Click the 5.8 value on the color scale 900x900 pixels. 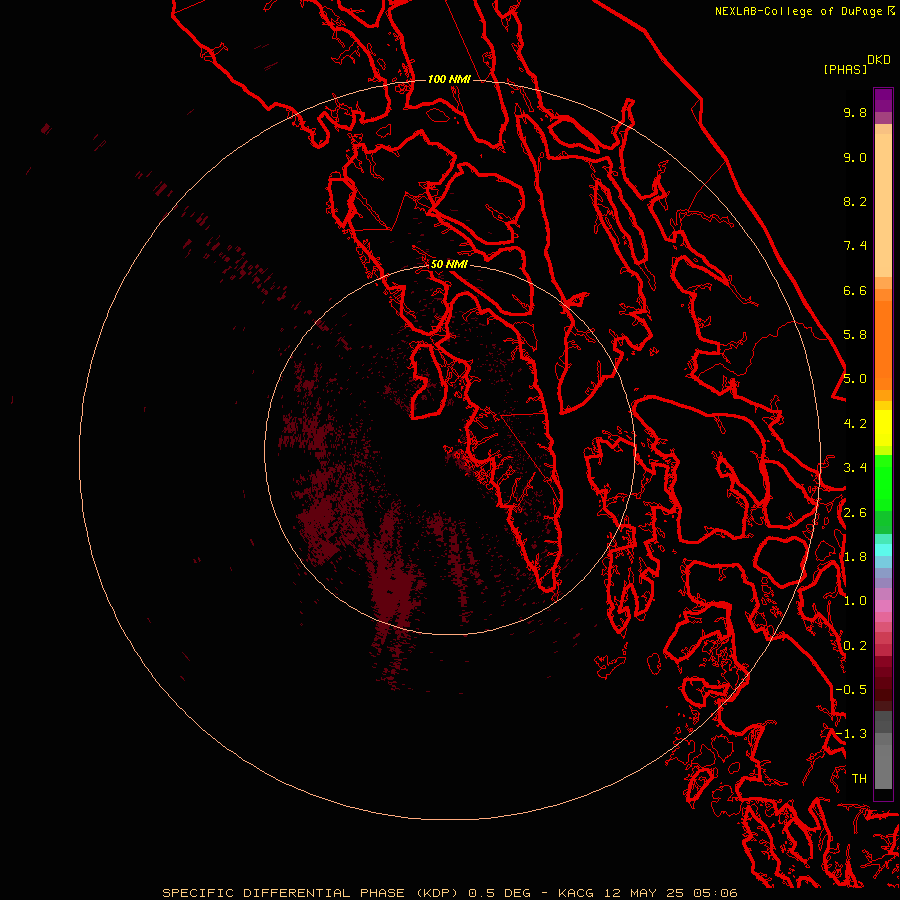click(855, 335)
